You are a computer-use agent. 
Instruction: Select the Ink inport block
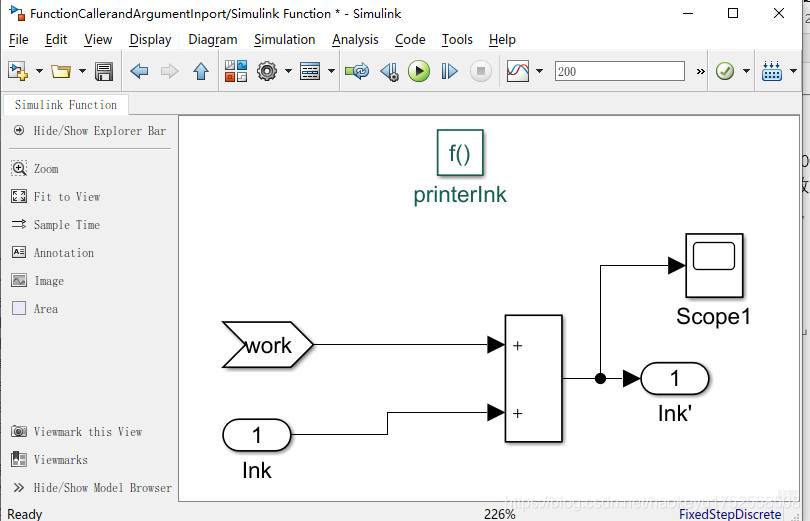pos(257,435)
